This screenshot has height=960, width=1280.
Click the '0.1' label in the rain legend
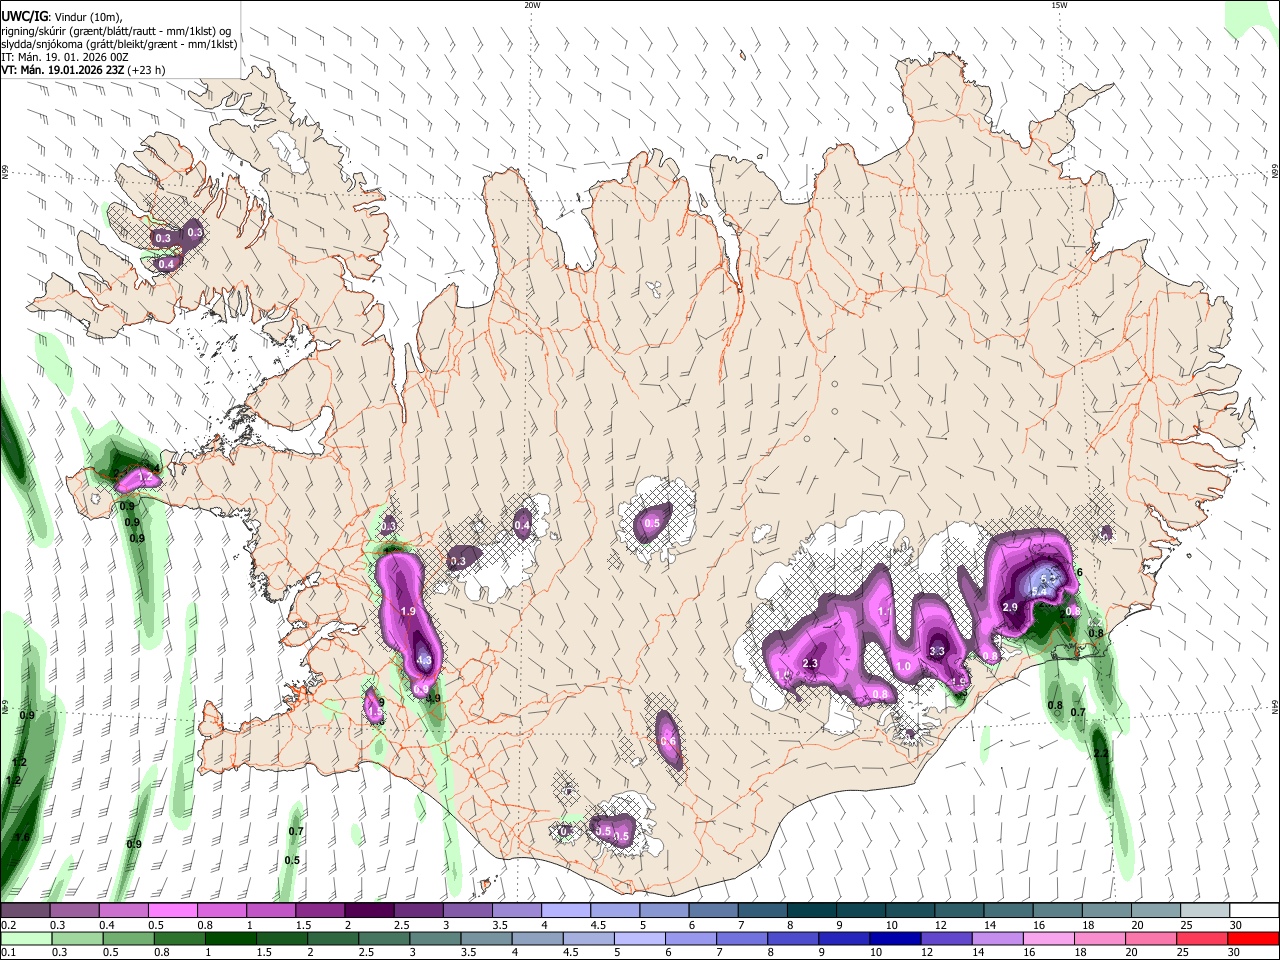[8, 952]
